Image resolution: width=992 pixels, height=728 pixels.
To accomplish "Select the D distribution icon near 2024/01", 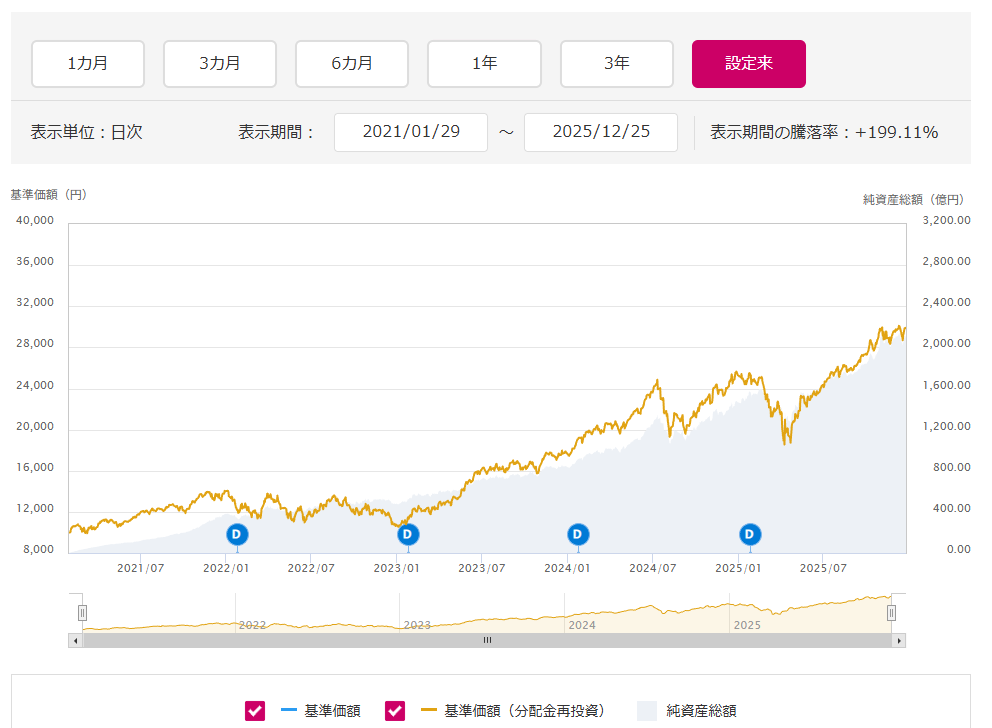I will click(577, 535).
